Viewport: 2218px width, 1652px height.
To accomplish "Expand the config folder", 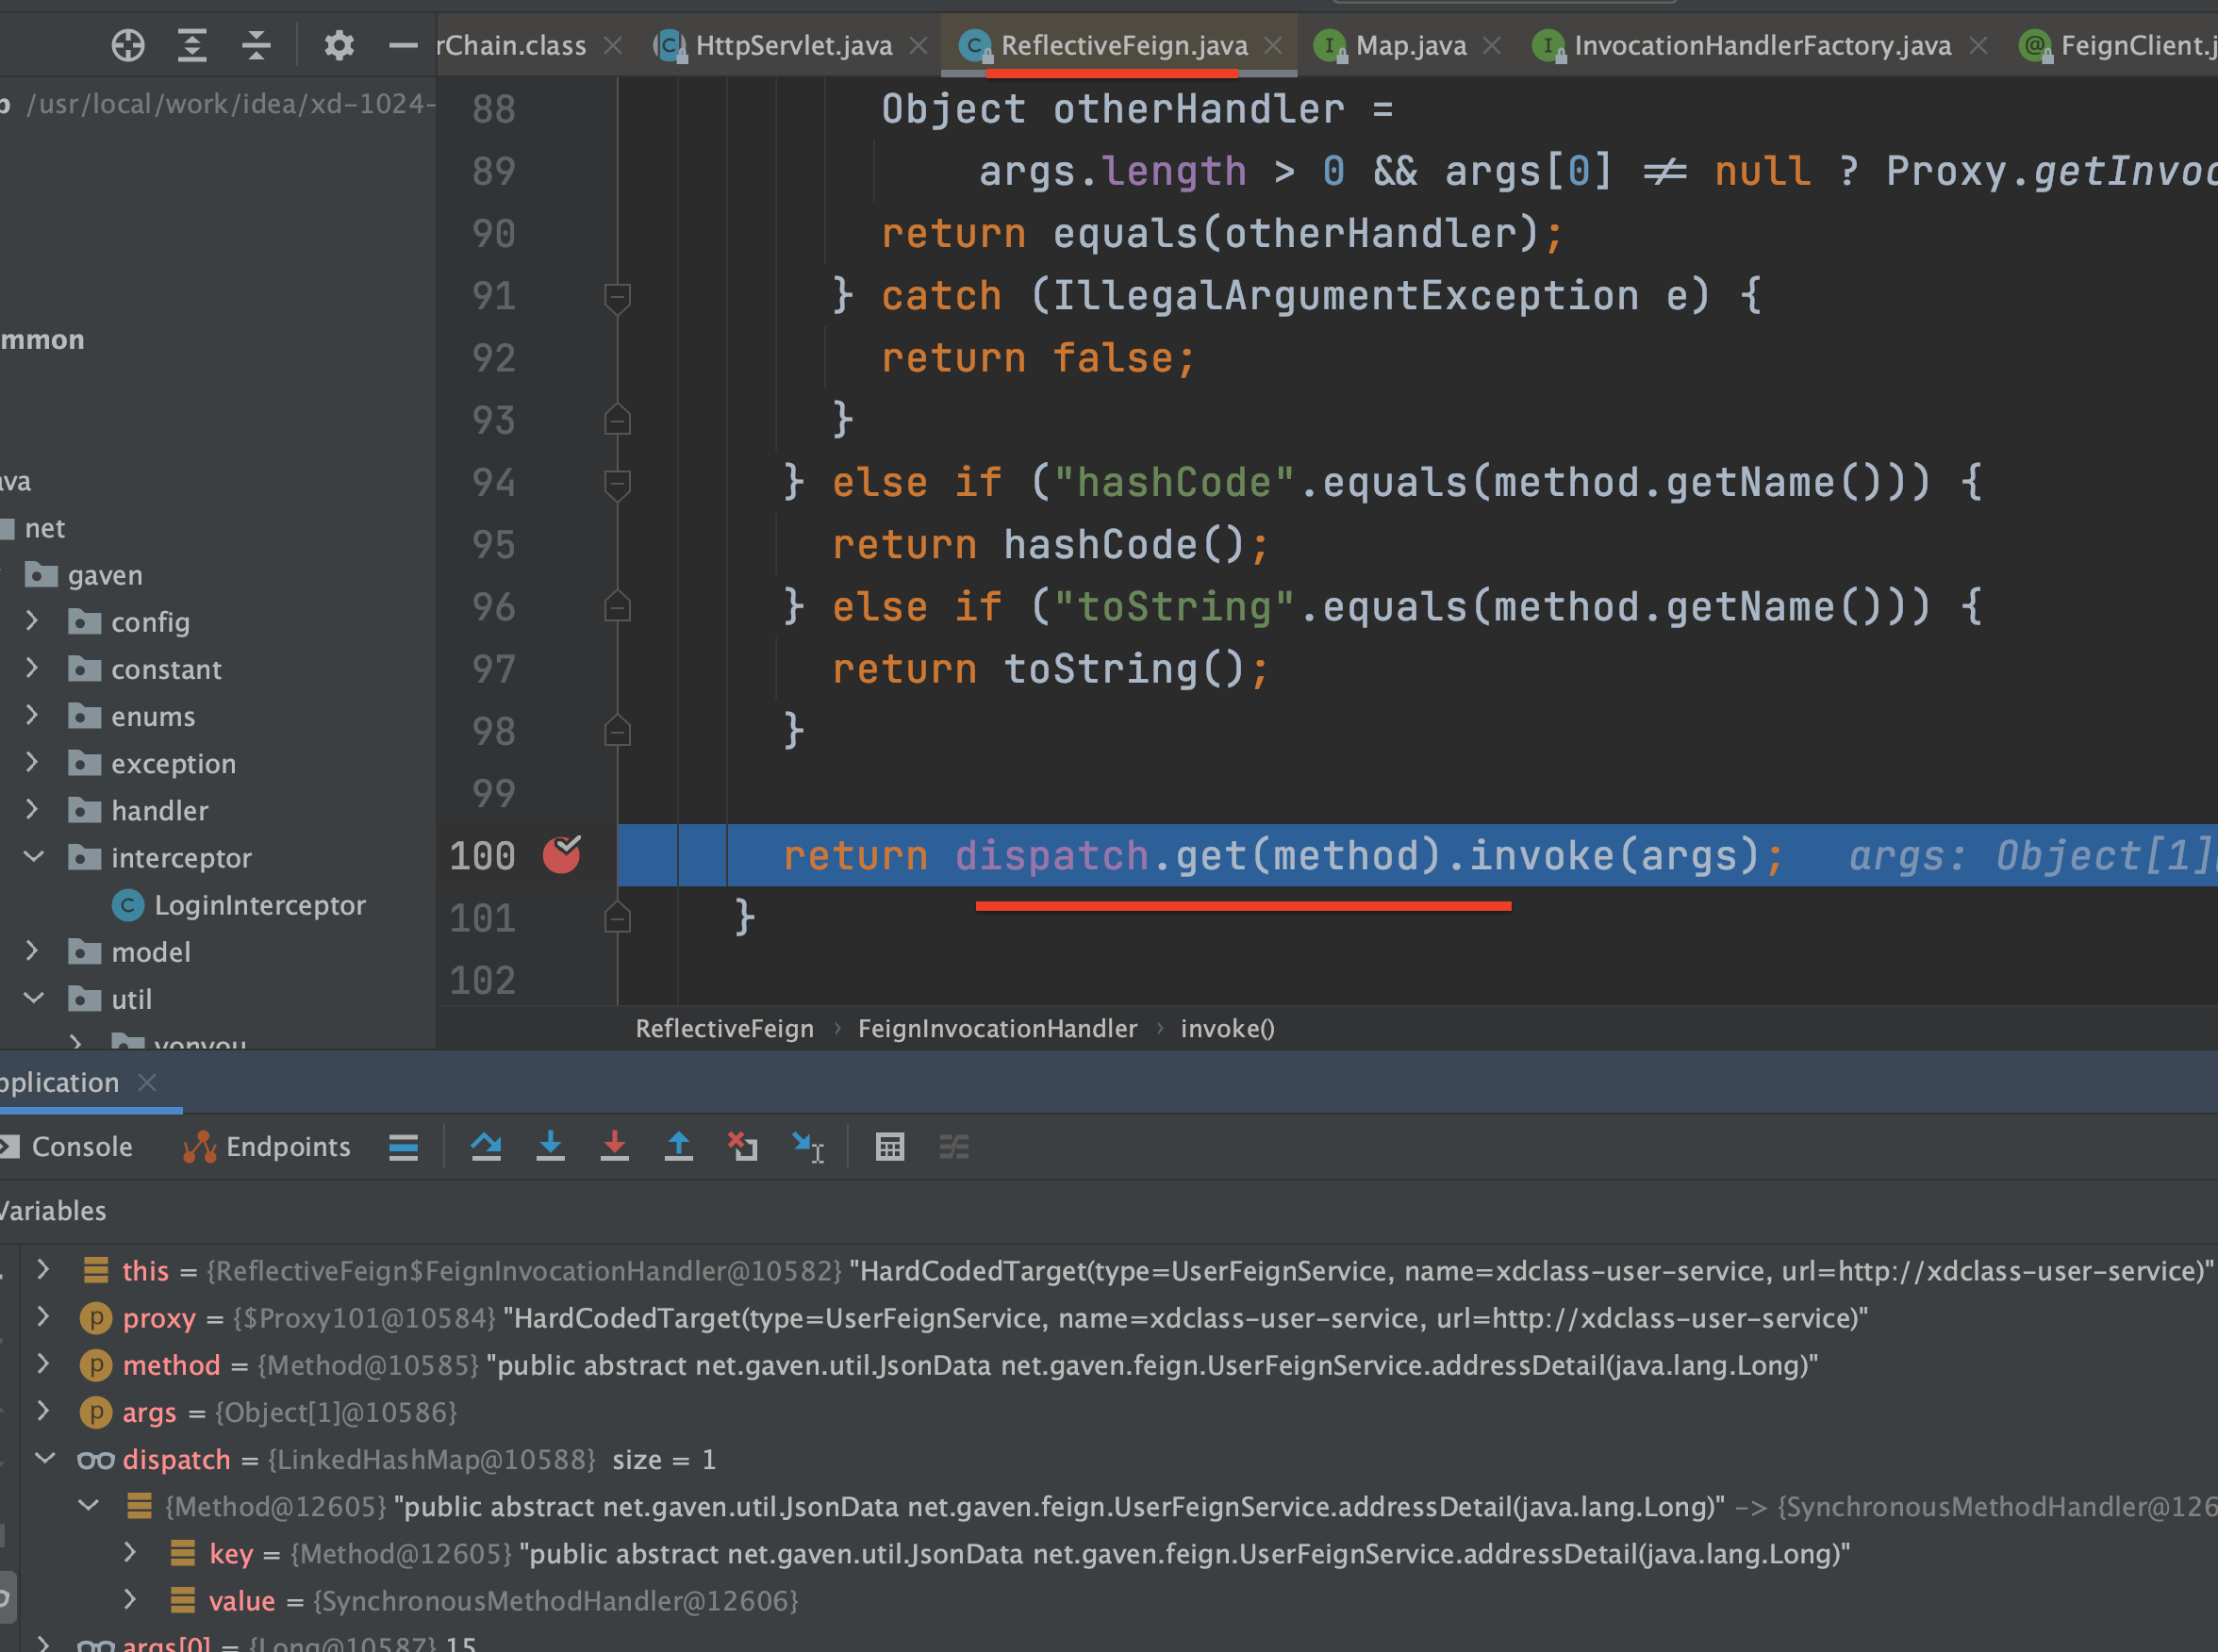I will (x=32, y=622).
